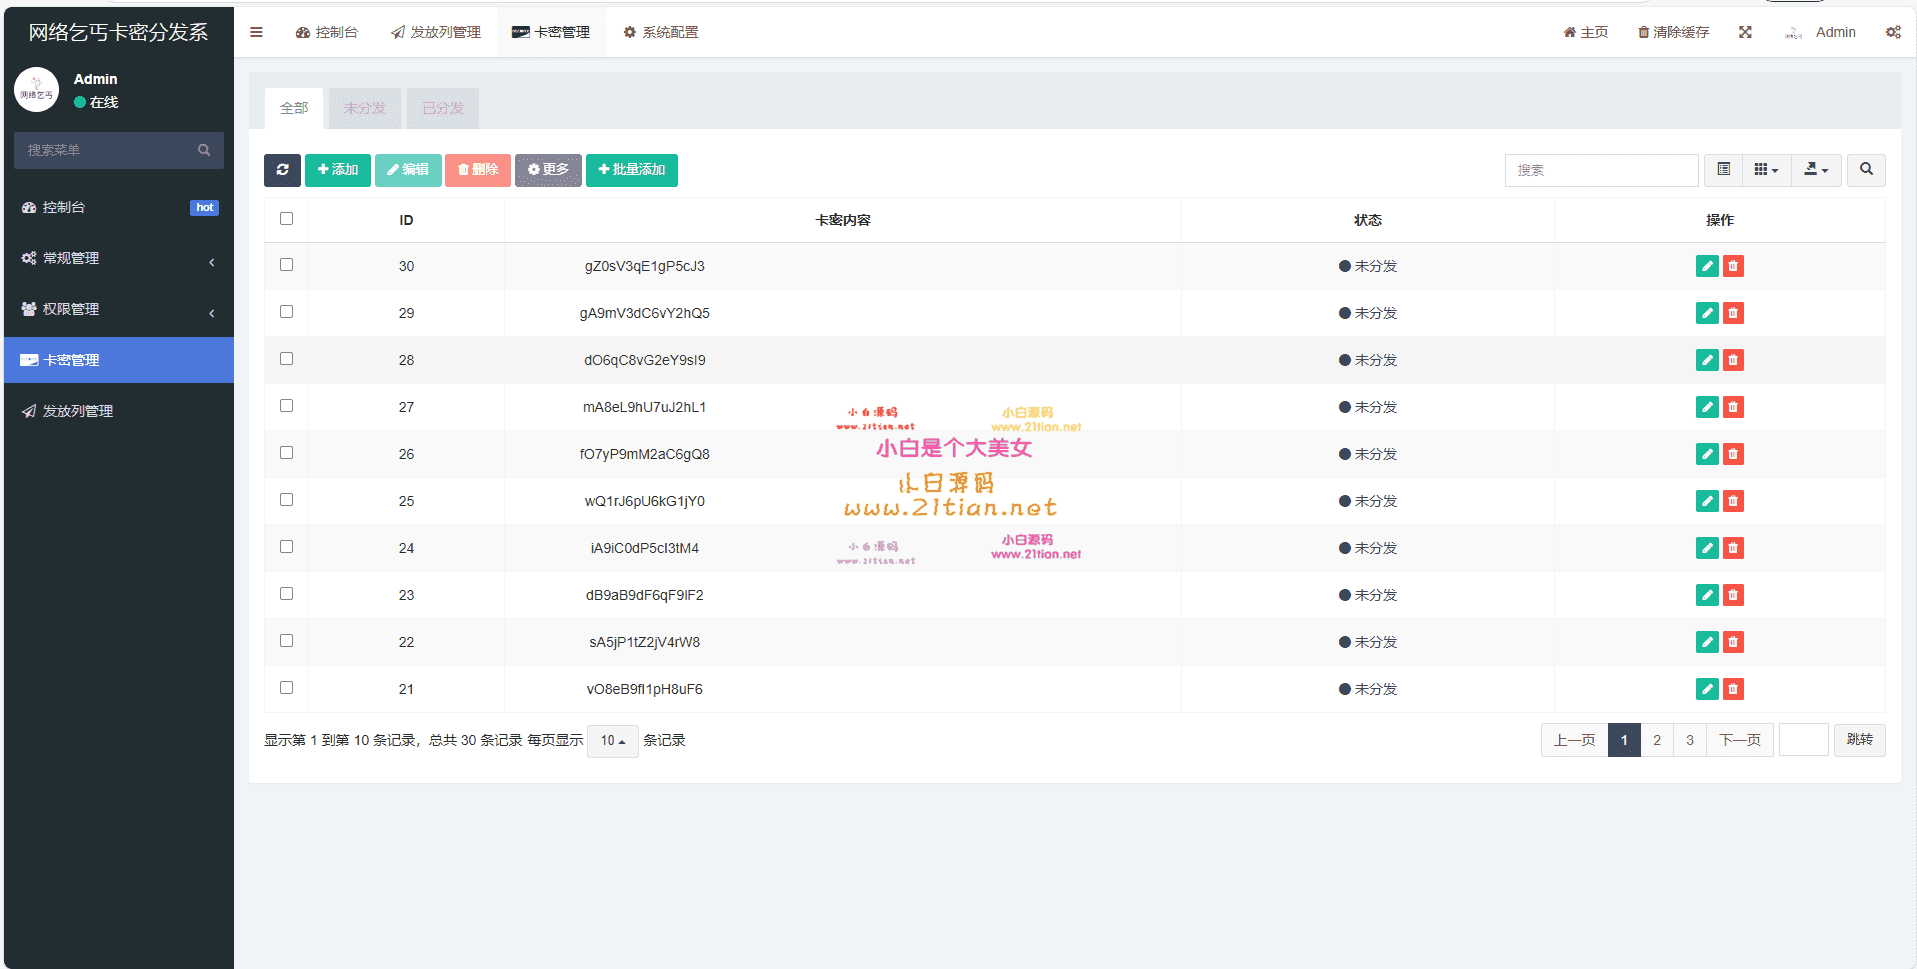This screenshot has height=969, width=1917.
Task: Expand 常规管理 in the sidebar
Action: pyautogui.click(x=118, y=258)
